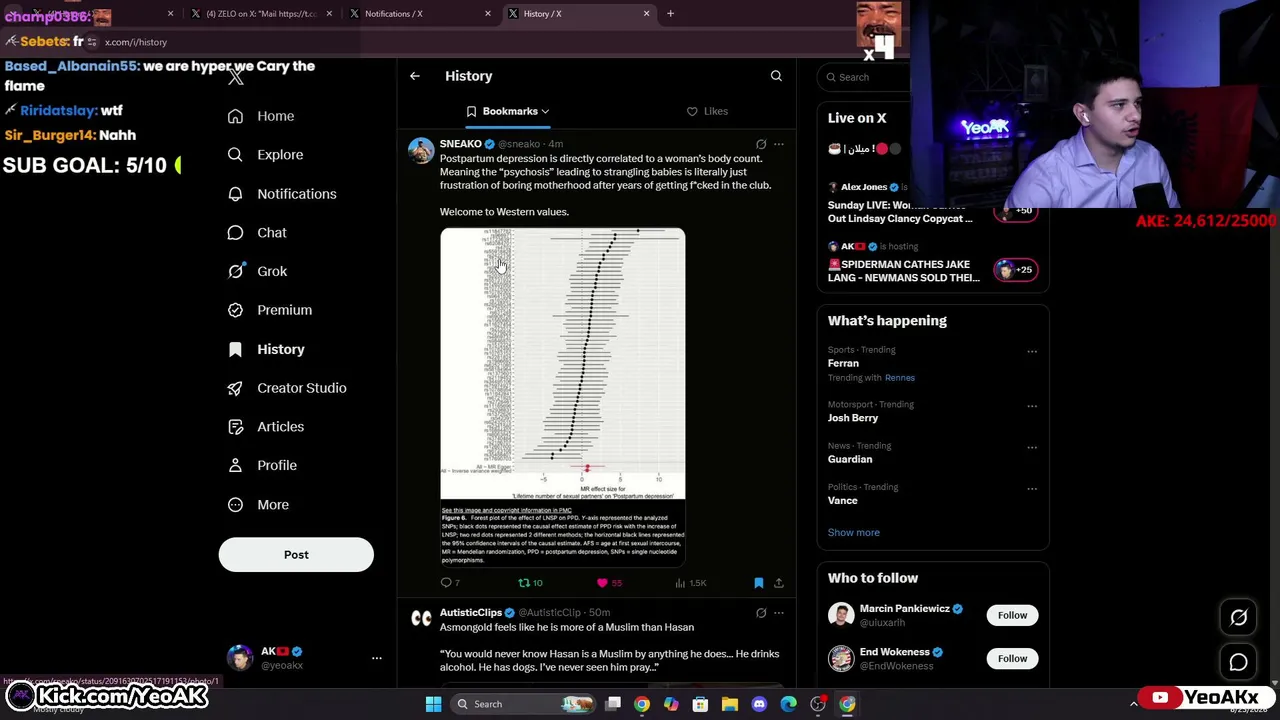Open options for Ferran trend
Image resolution: width=1280 pixels, height=720 pixels.
1032,351
